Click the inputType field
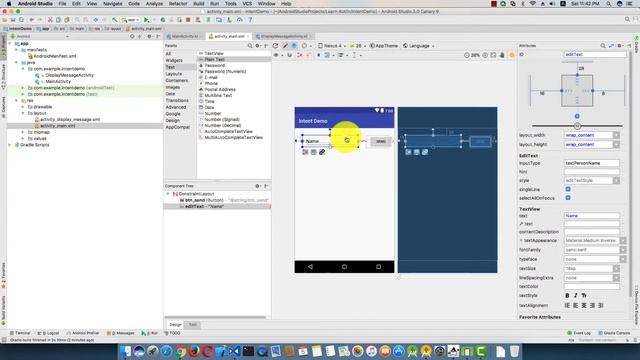Image resolution: width=640 pixels, height=360 pixels. point(591,163)
